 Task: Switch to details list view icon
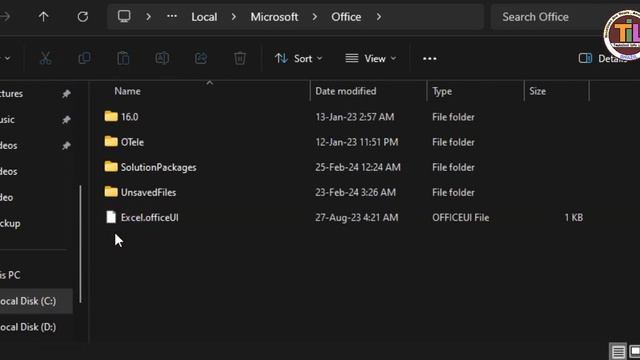[x=618, y=351]
